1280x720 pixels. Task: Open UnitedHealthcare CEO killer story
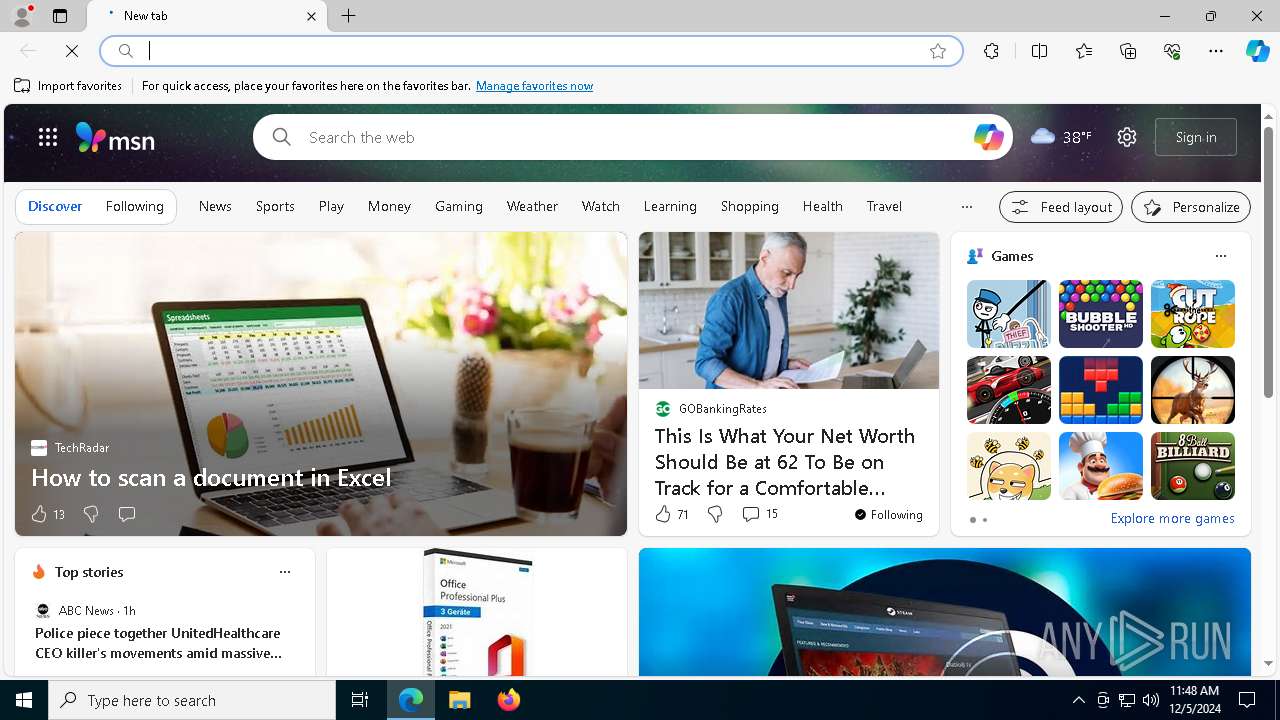[158, 643]
